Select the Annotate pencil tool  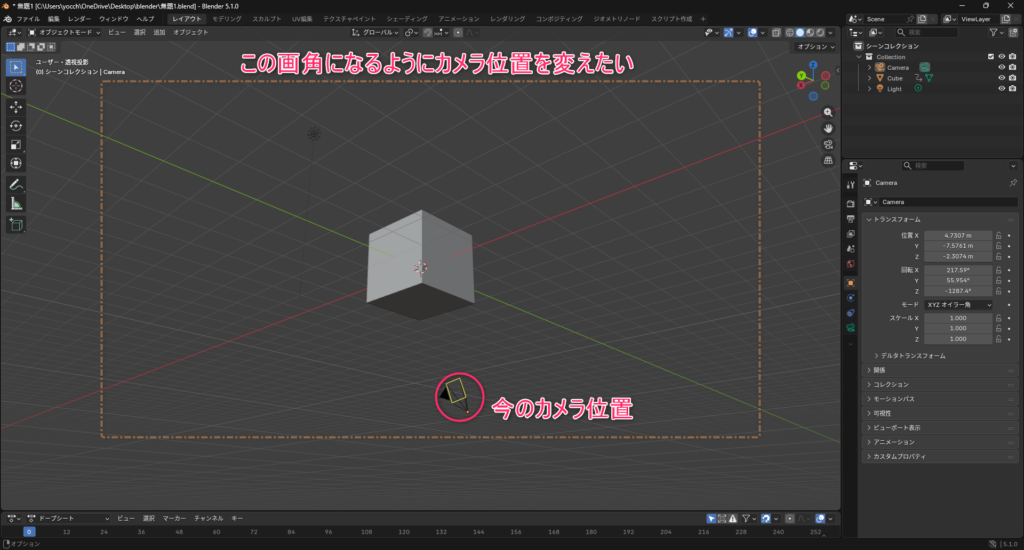[16, 184]
